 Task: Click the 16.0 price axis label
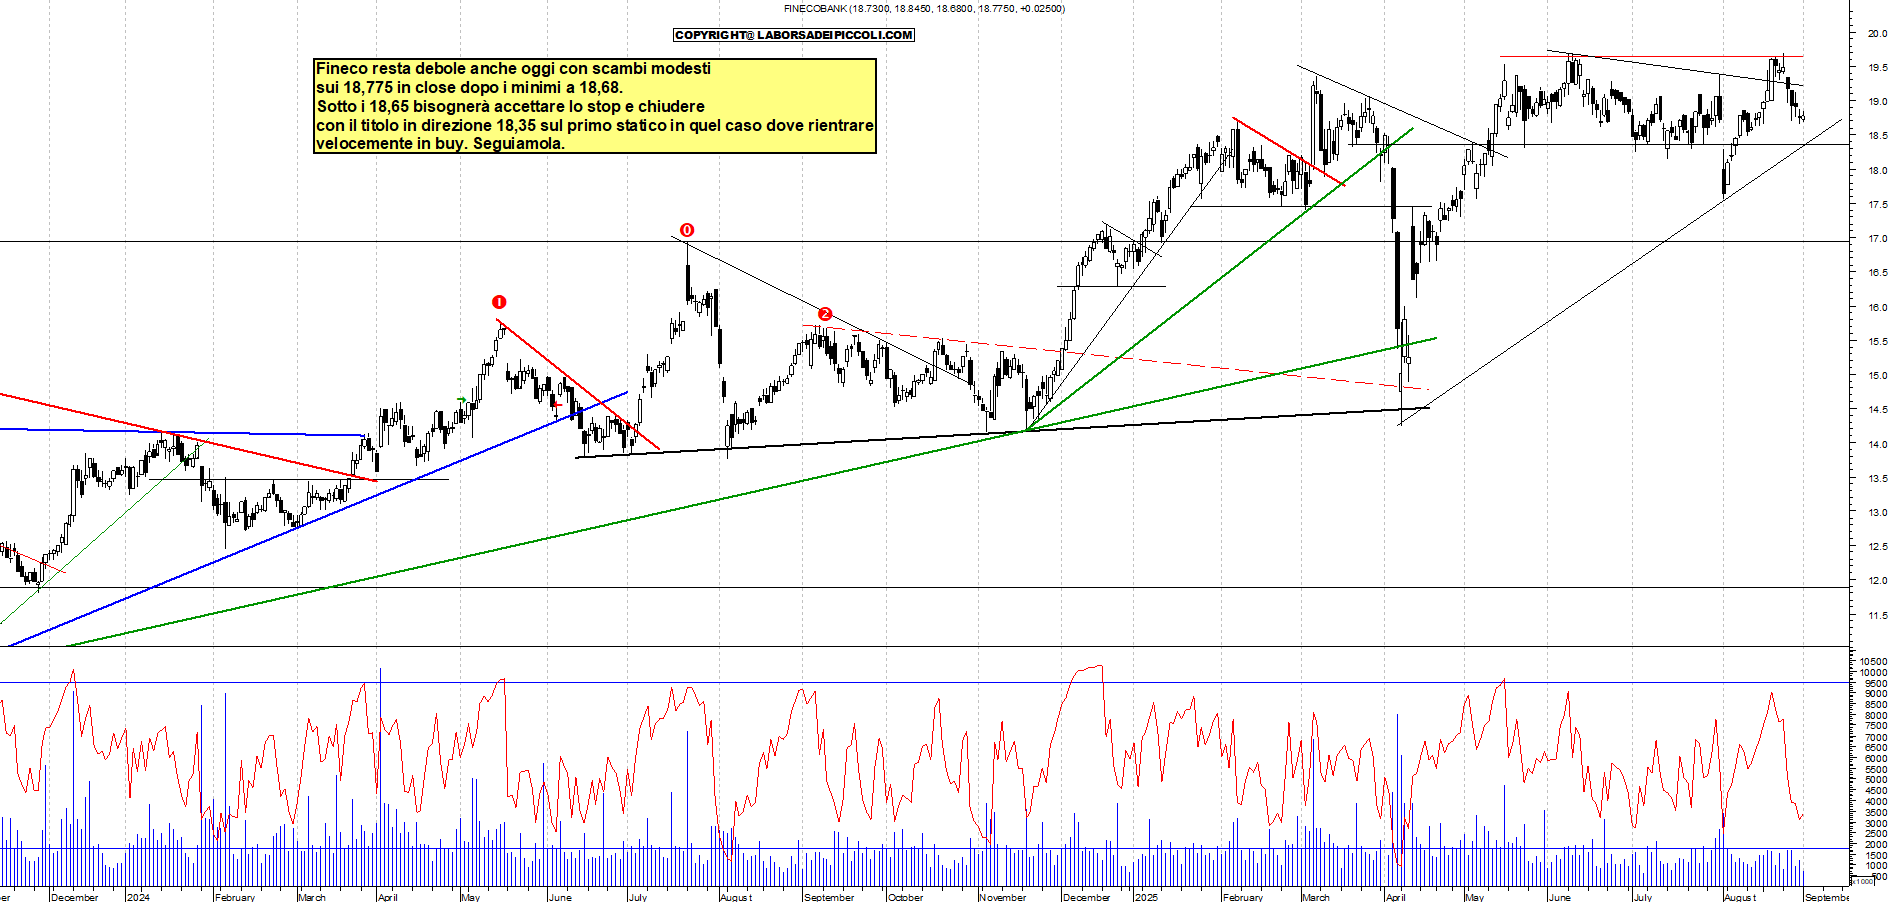pyautogui.click(x=1877, y=308)
